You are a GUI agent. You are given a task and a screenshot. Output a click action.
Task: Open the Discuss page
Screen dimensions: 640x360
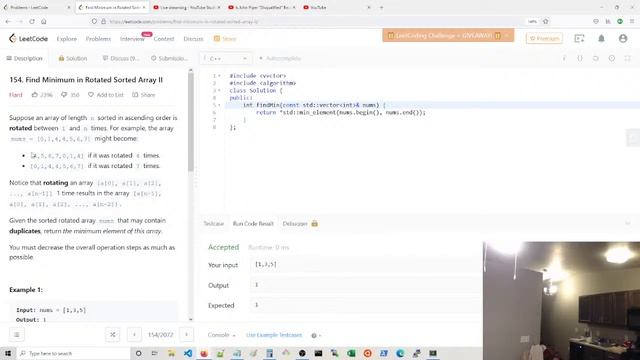pos(193,39)
